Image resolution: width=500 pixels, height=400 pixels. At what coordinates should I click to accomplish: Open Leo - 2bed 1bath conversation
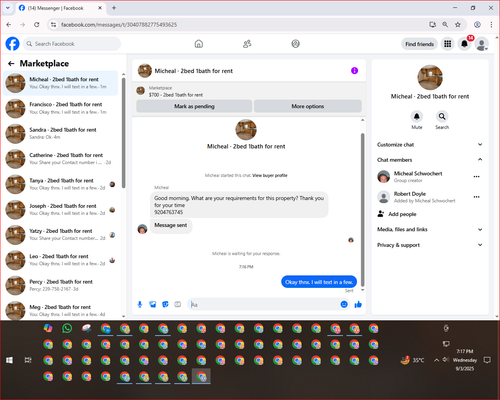[x=61, y=260]
